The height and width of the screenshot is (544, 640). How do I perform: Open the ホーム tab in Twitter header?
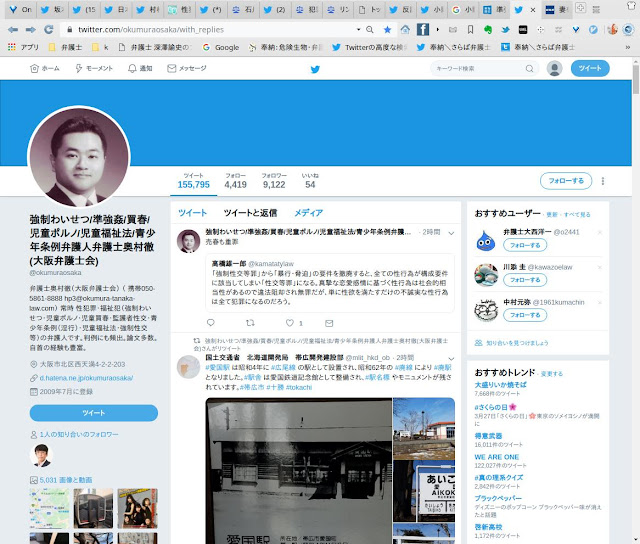click(x=45, y=69)
